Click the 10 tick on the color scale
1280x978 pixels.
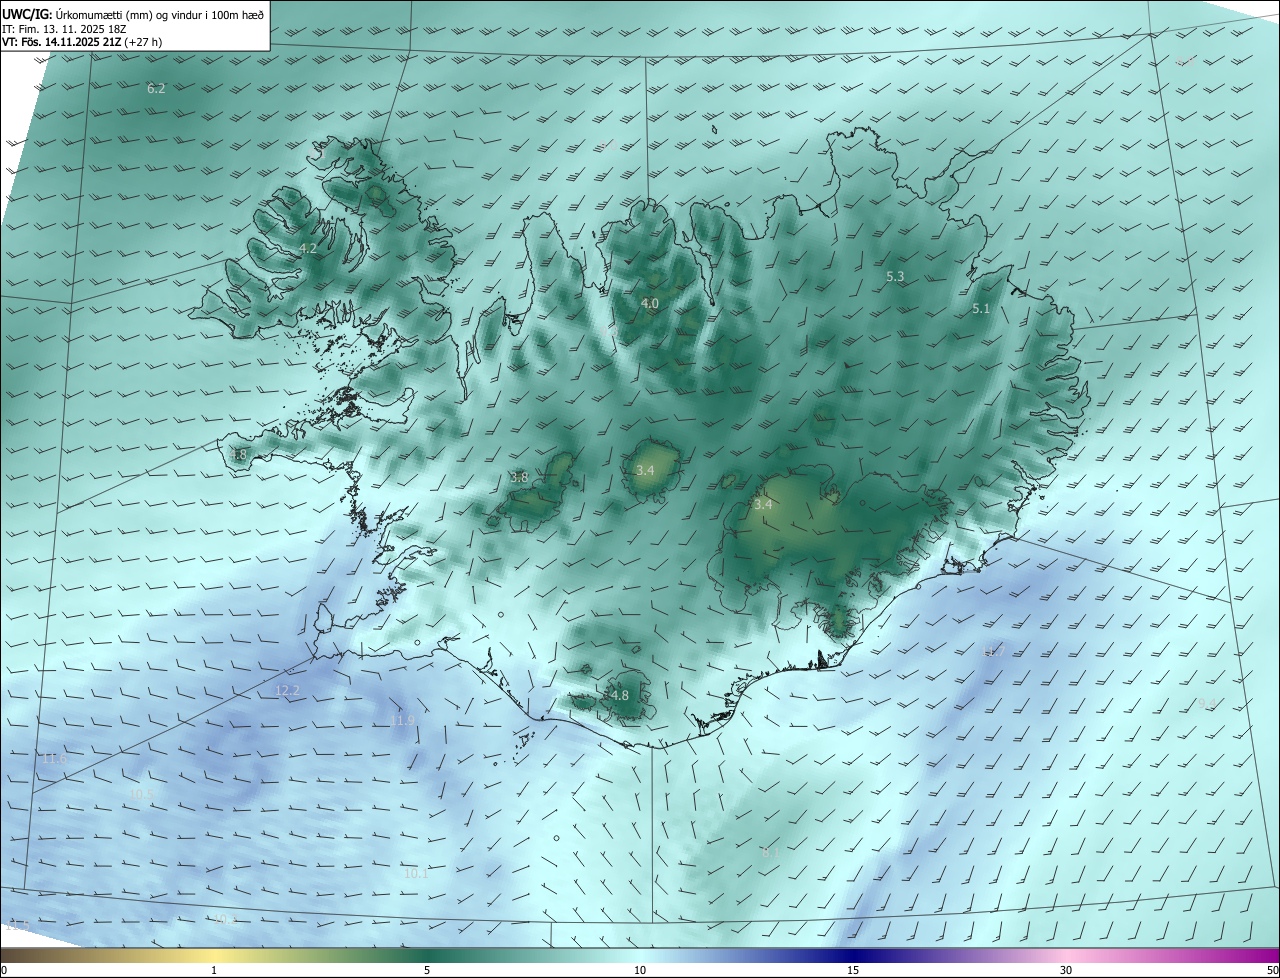coord(640,970)
